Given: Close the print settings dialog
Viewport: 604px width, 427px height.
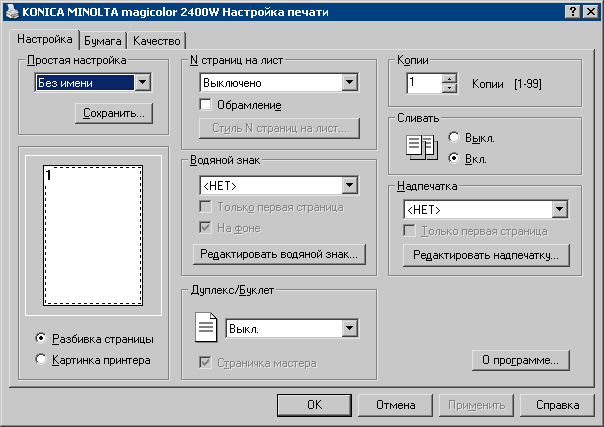Looking at the screenshot, I should (x=591, y=12).
